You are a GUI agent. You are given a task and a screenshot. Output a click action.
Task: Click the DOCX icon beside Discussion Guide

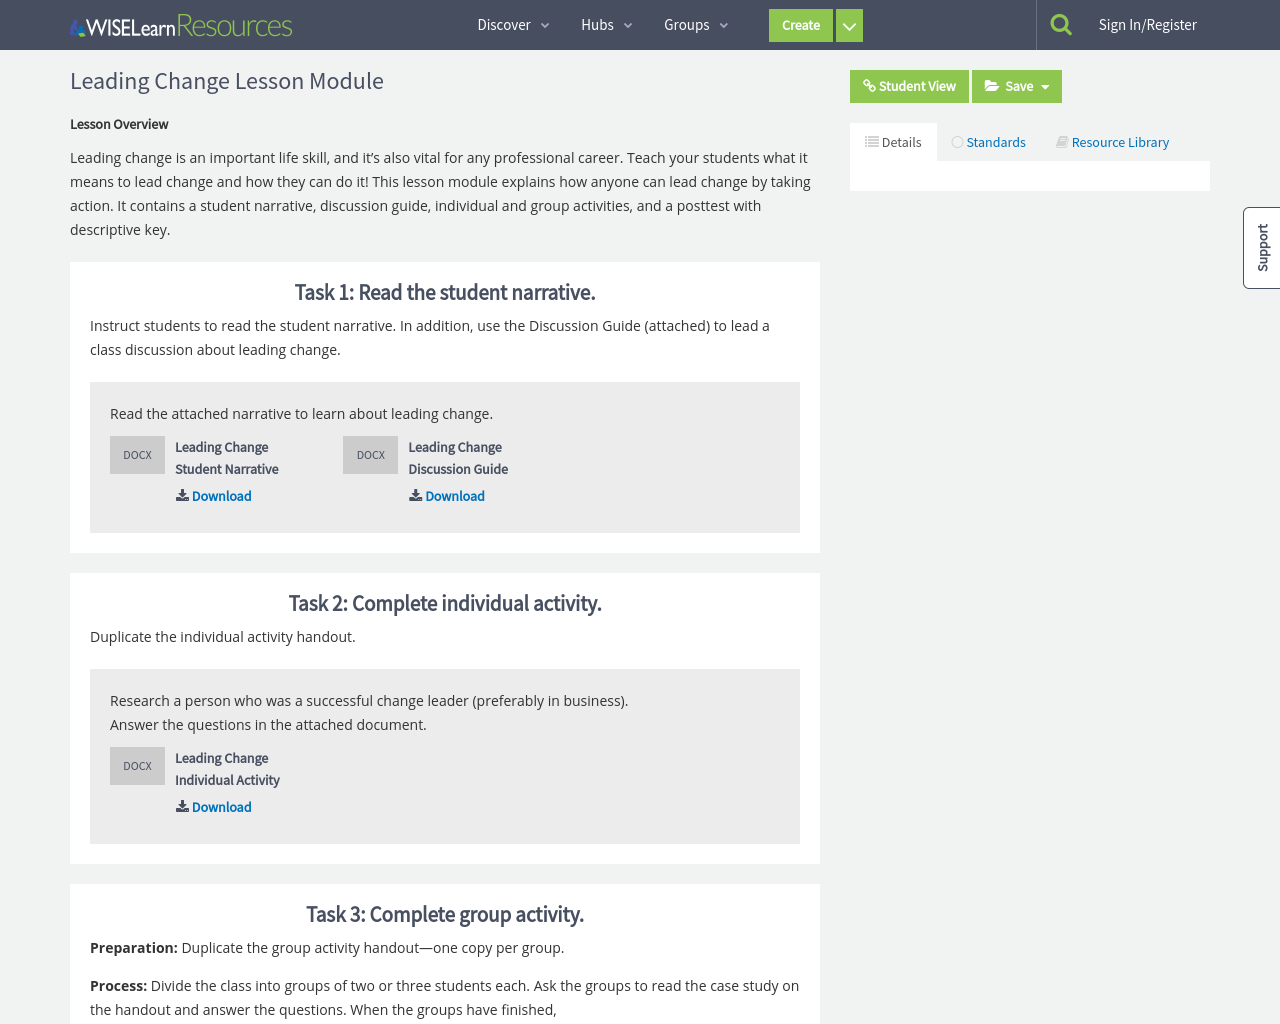[370, 454]
